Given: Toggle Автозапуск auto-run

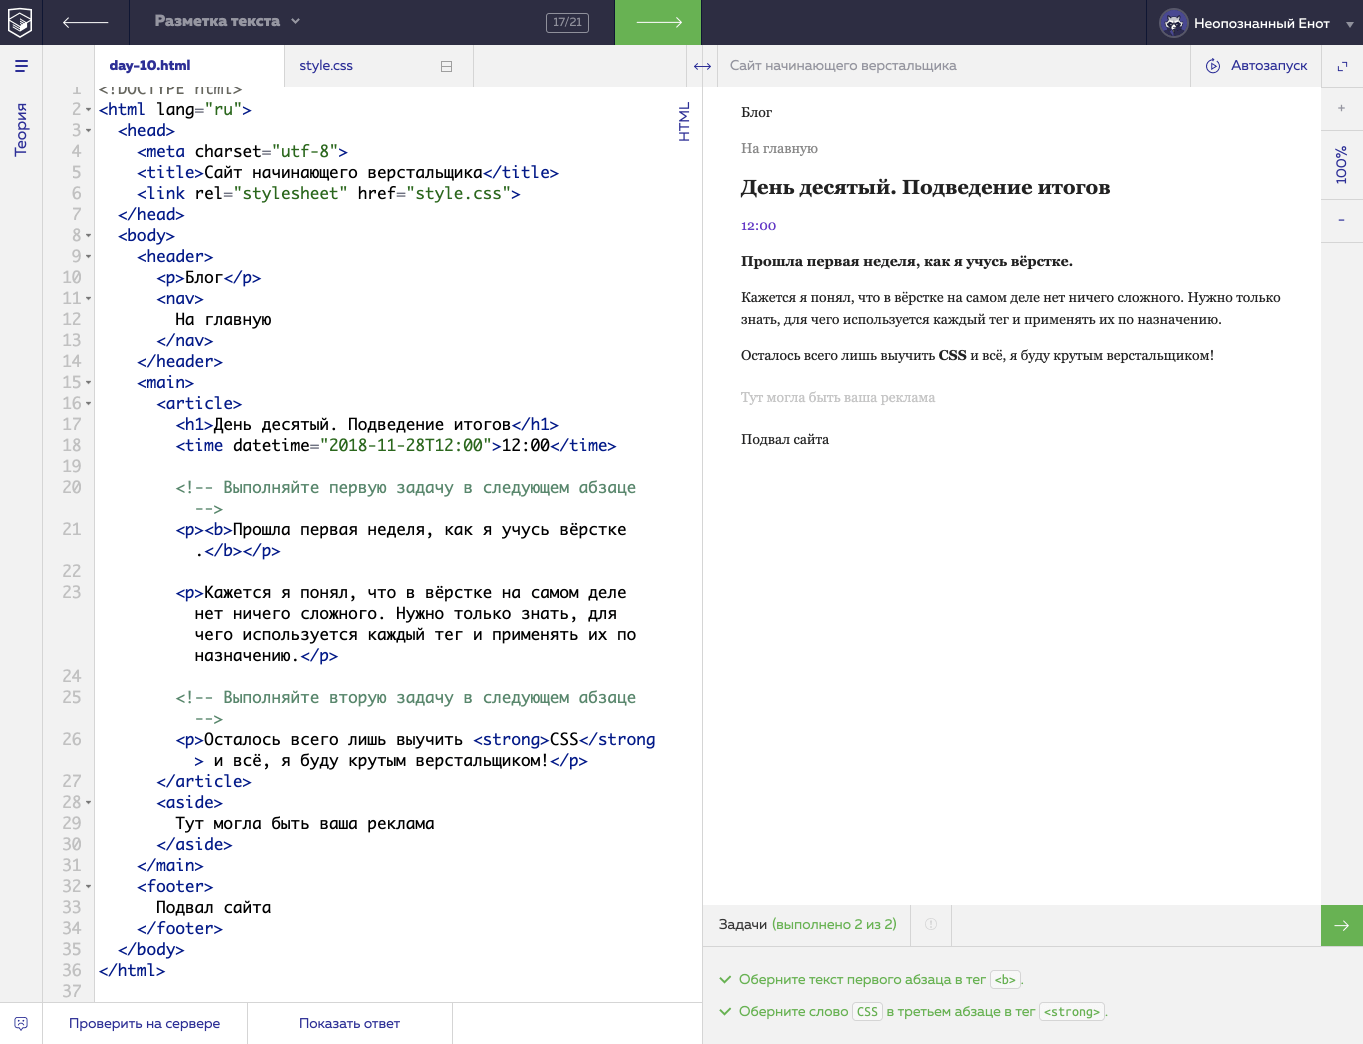Looking at the screenshot, I should [1256, 66].
